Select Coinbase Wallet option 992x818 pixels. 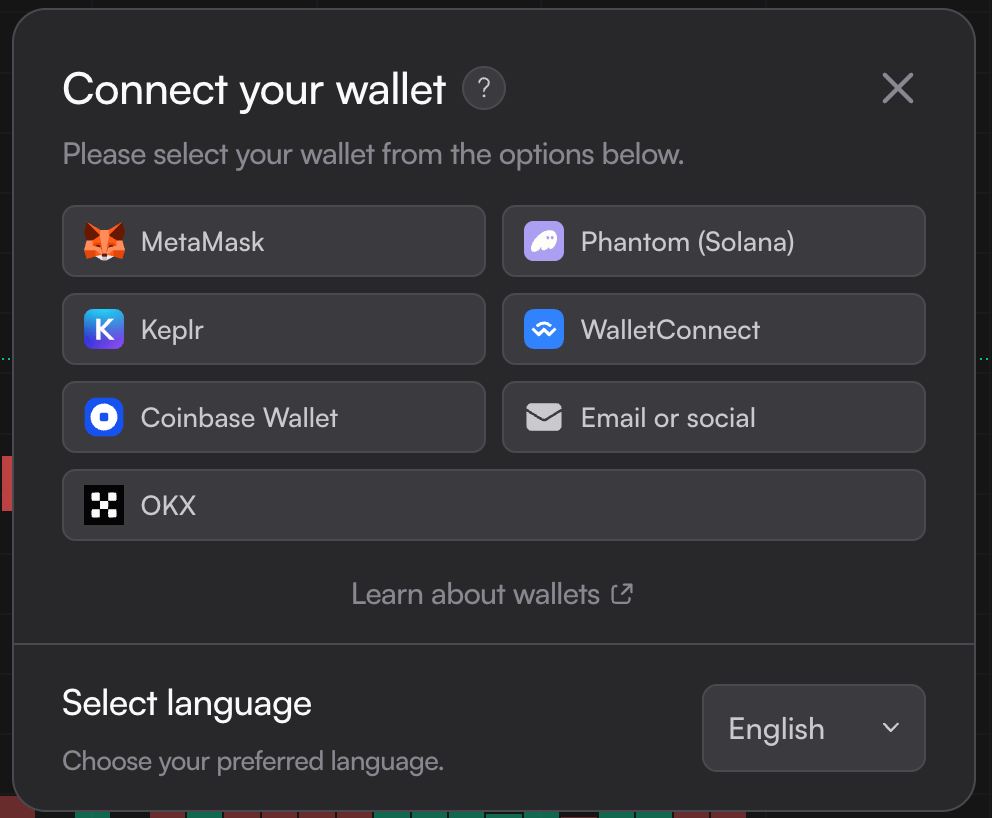(274, 417)
